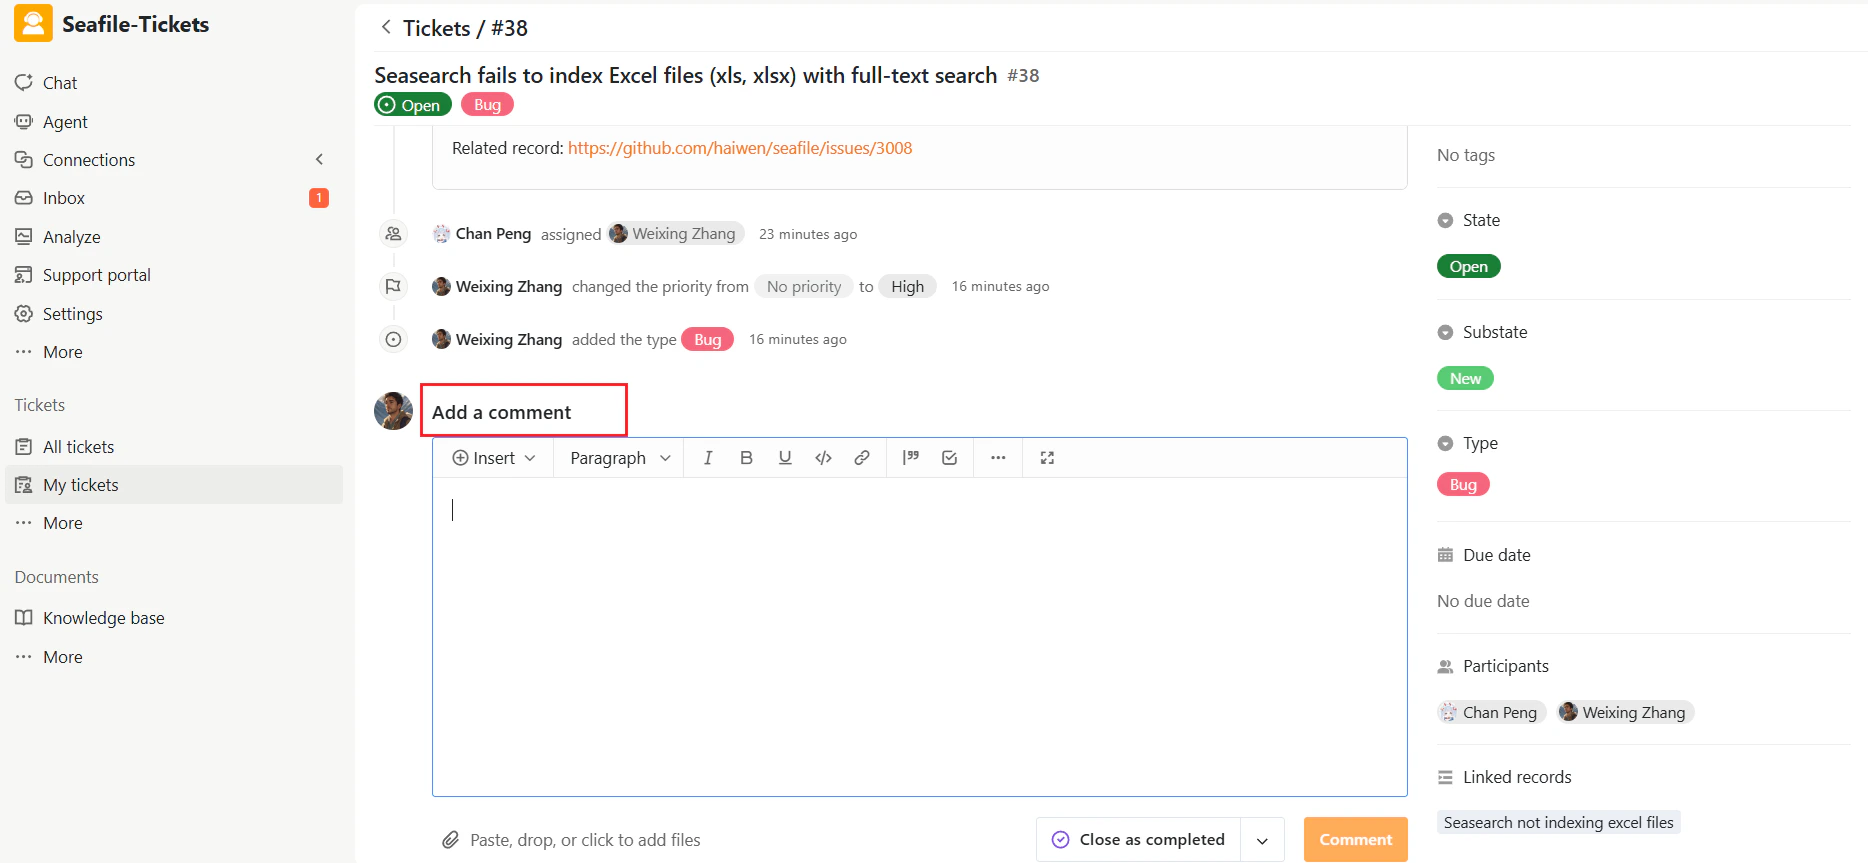Click the No priority label

(804, 287)
